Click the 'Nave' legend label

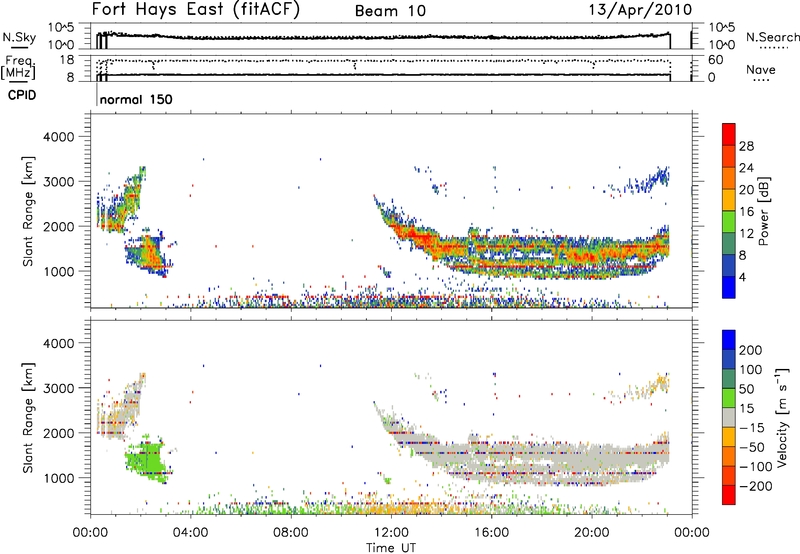[761, 69]
